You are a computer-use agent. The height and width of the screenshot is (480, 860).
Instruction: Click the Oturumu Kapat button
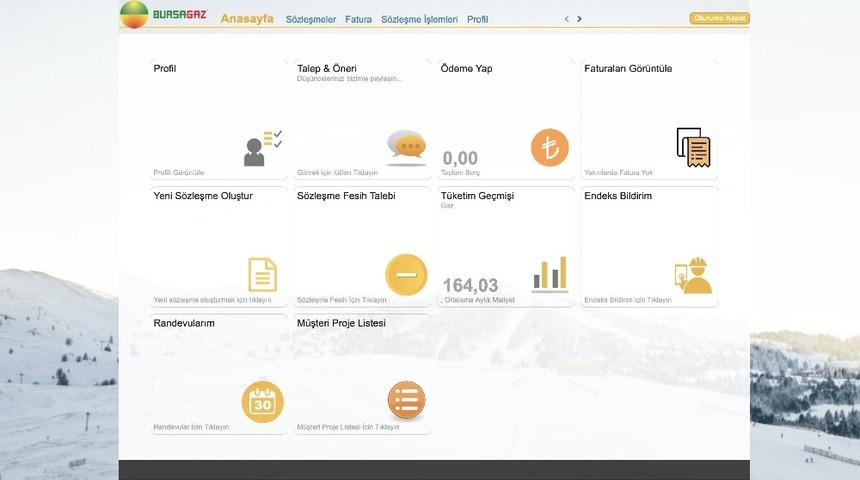coord(719,18)
